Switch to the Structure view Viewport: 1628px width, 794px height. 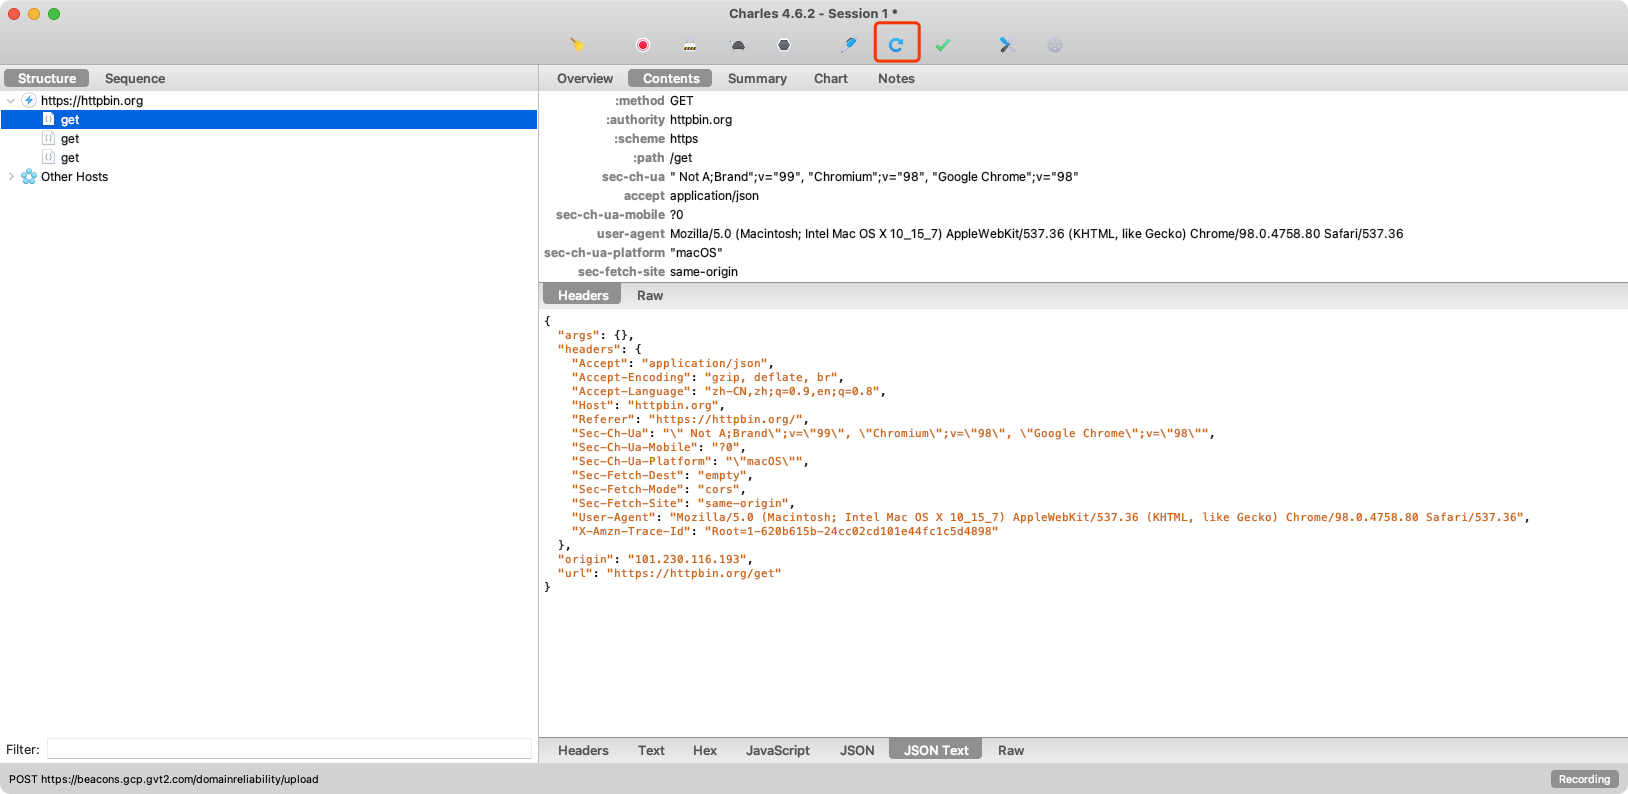pyautogui.click(x=47, y=78)
